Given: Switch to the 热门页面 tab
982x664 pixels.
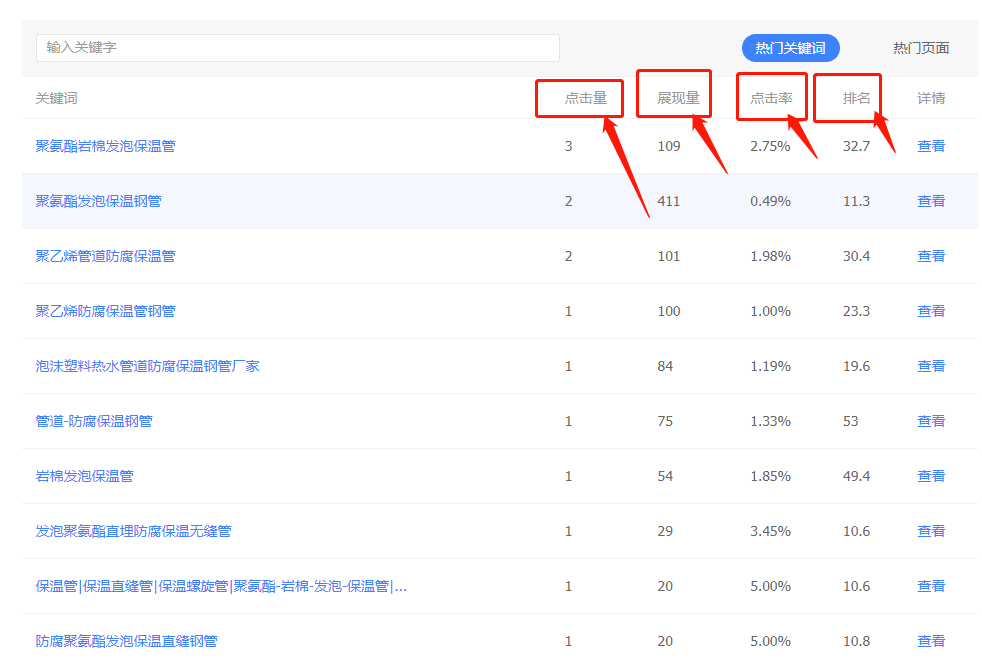Looking at the screenshot, I should (x=921, y=48).
